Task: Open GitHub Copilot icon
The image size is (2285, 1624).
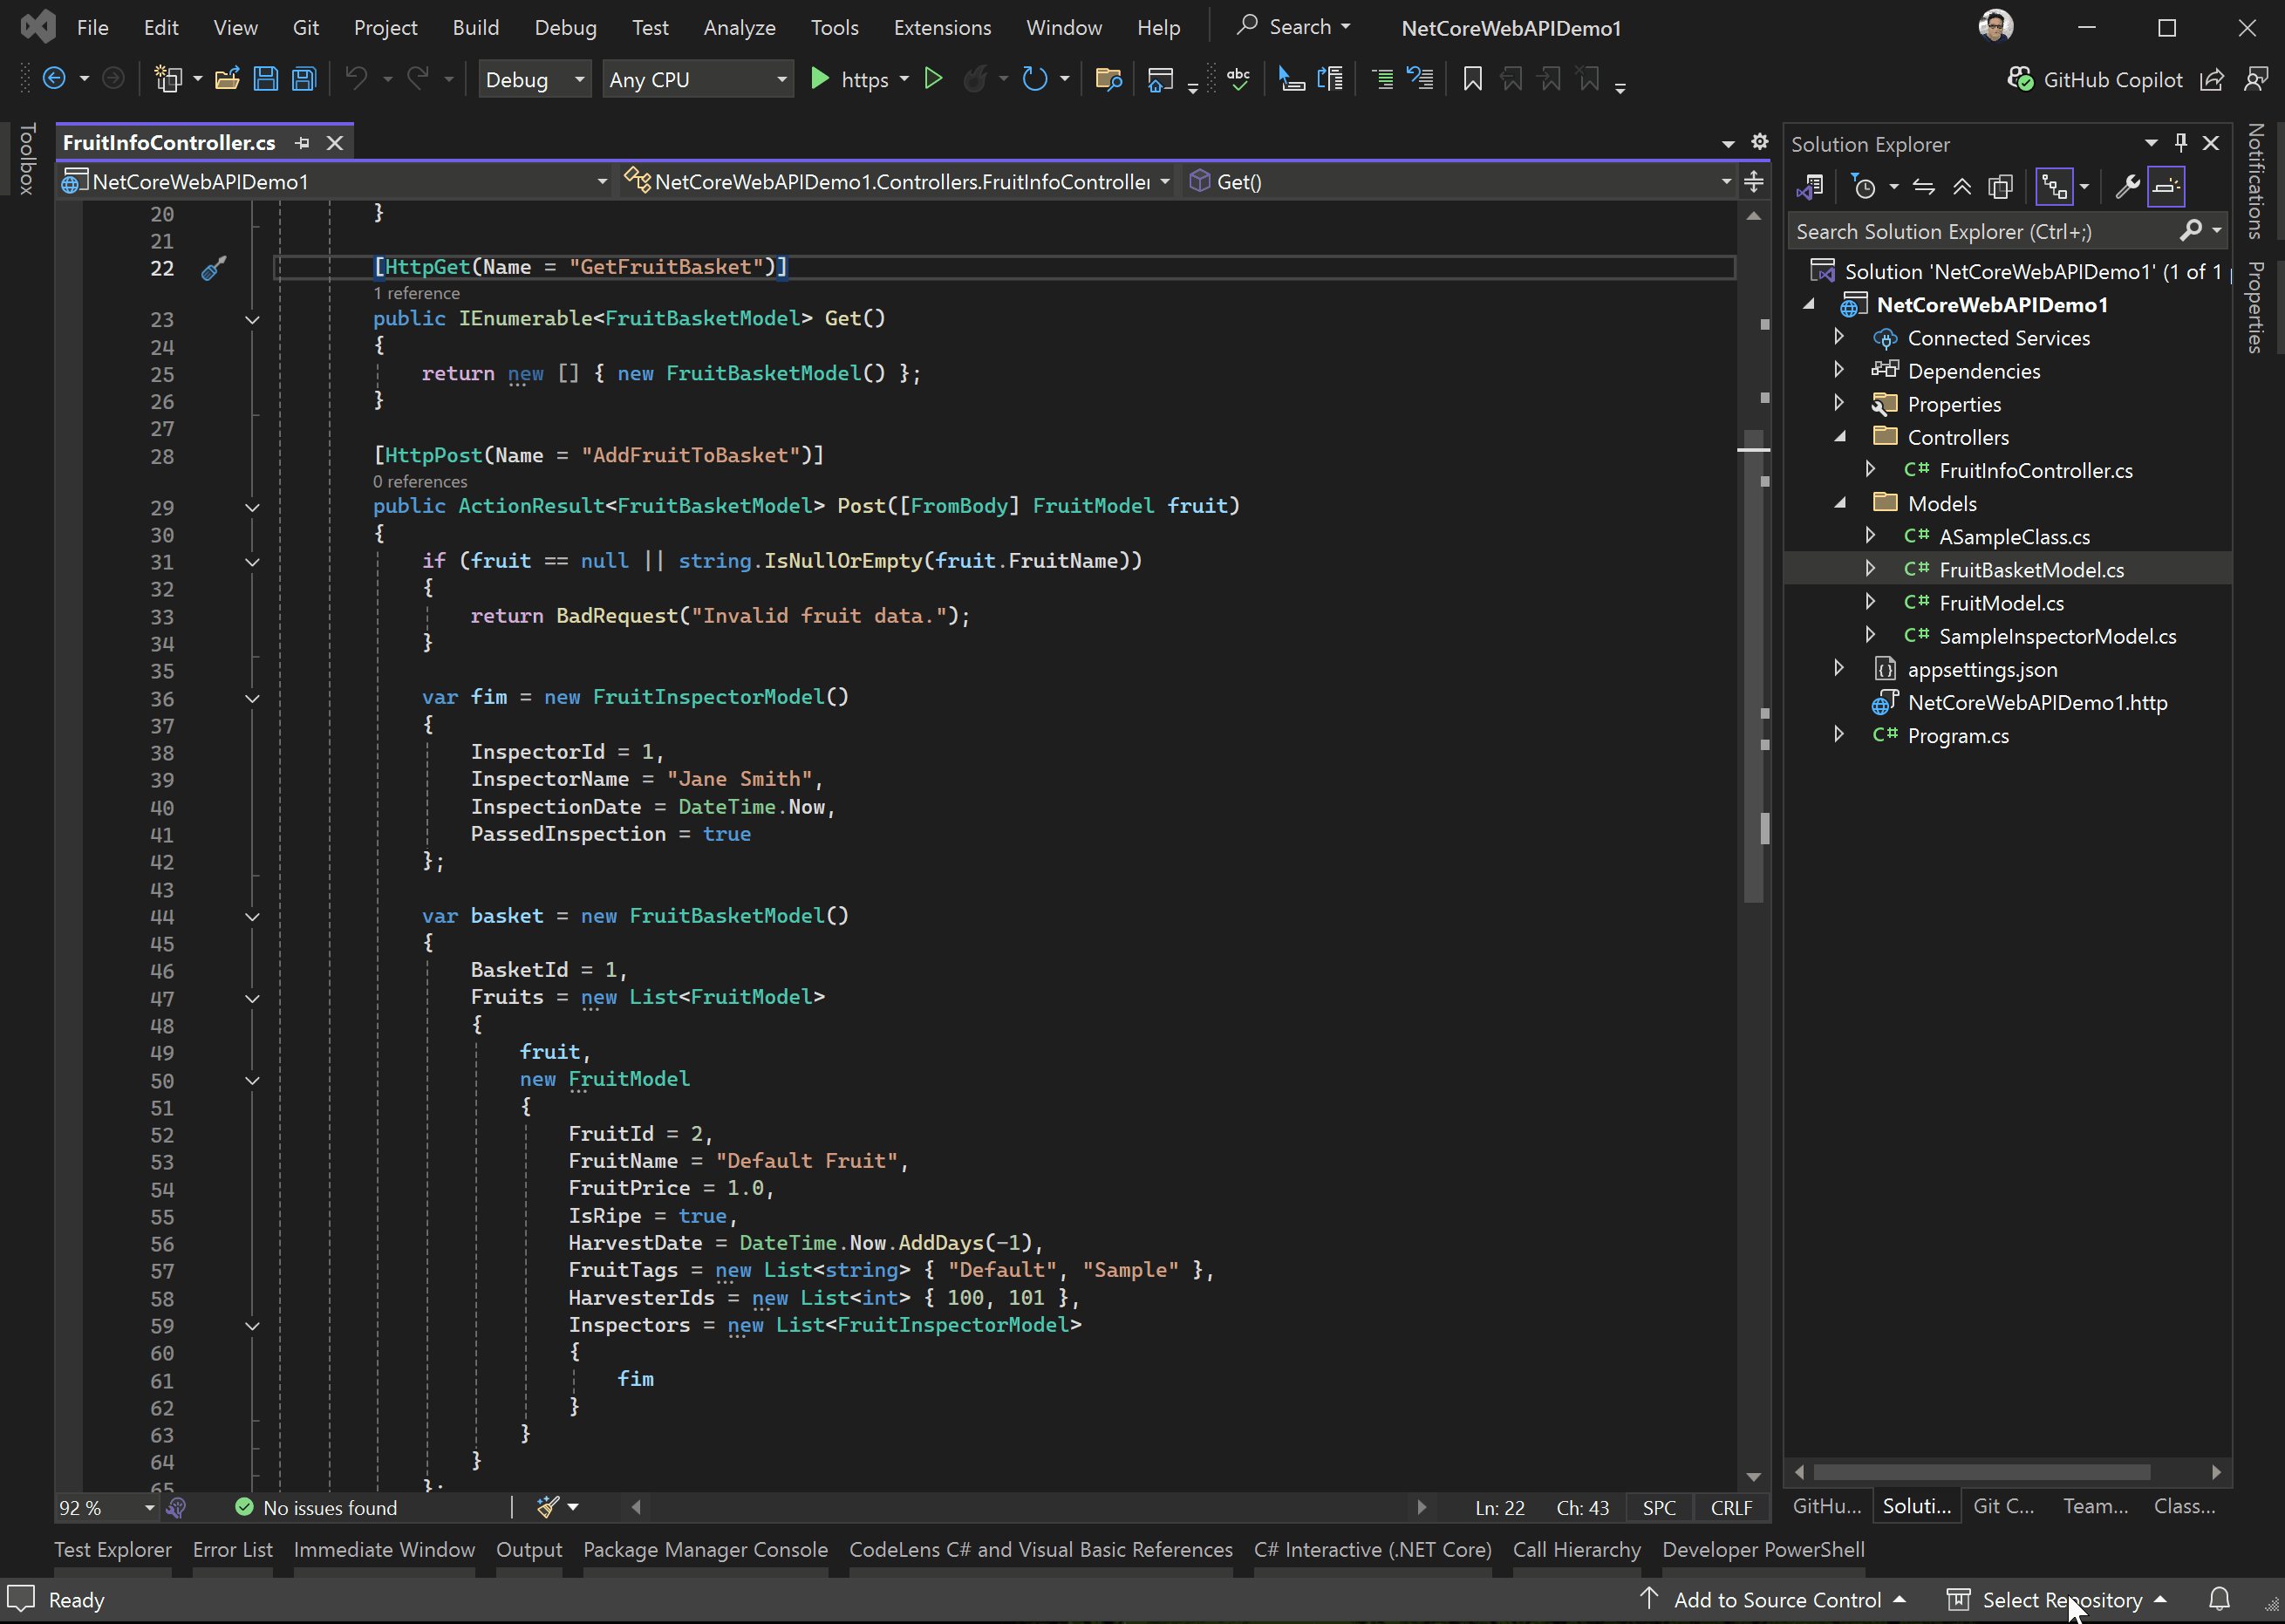Action: [x=2020, y=80]
